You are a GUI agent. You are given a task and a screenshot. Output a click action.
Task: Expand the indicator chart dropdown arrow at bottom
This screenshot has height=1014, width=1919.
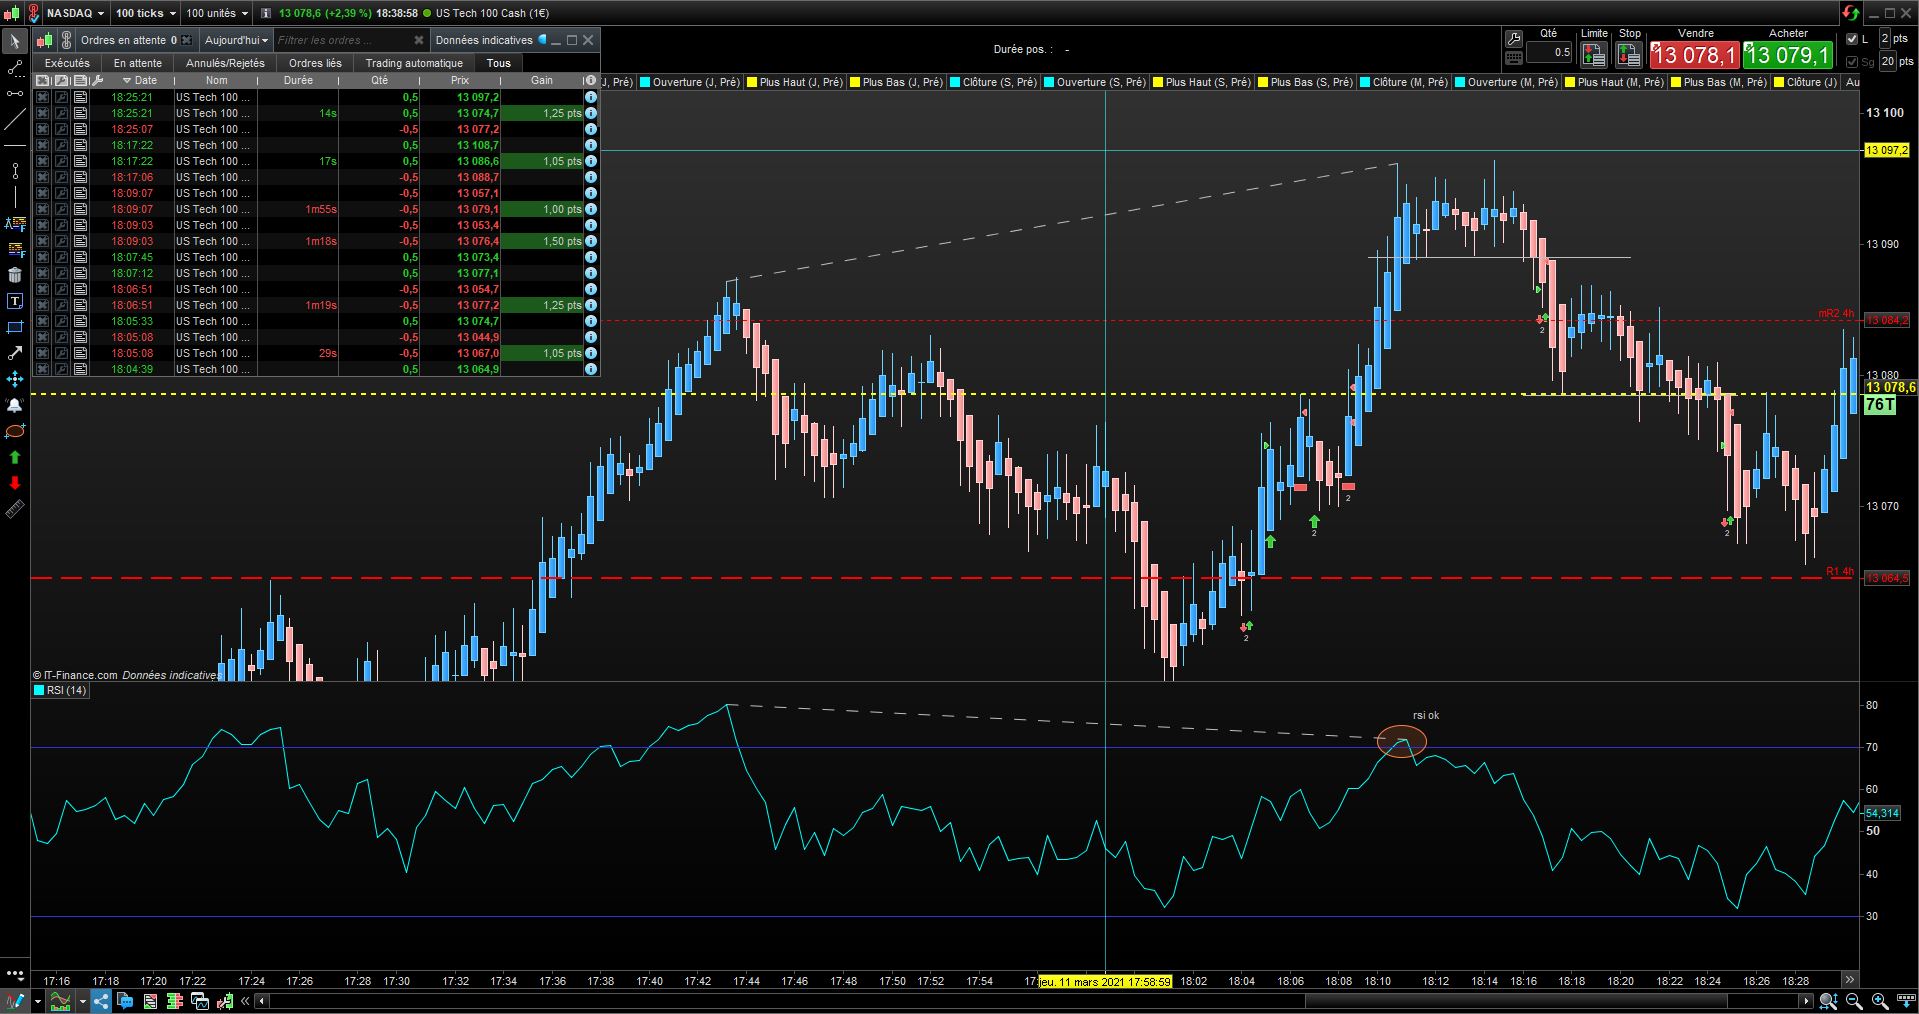click(83, 1001)
